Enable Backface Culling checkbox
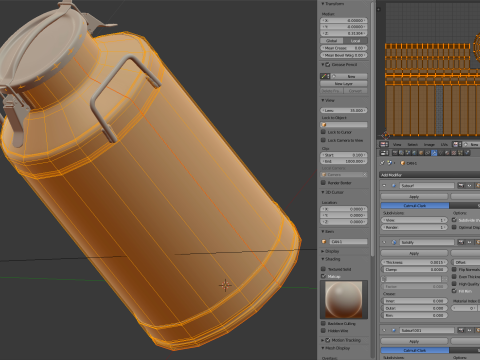 (323, 323)
